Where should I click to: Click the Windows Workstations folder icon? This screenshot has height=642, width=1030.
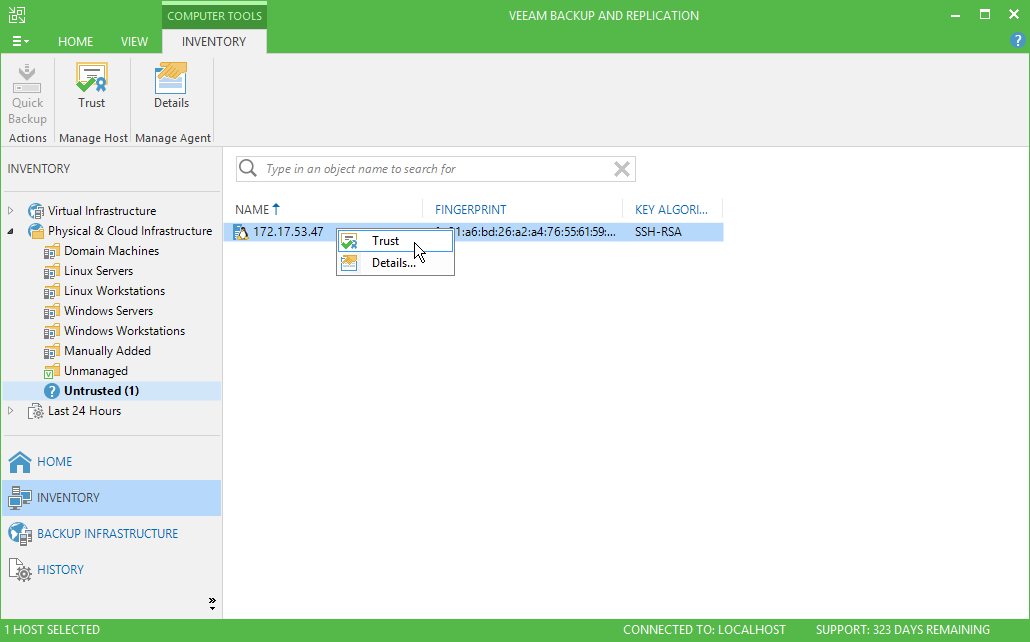click(x=52, y=331)
